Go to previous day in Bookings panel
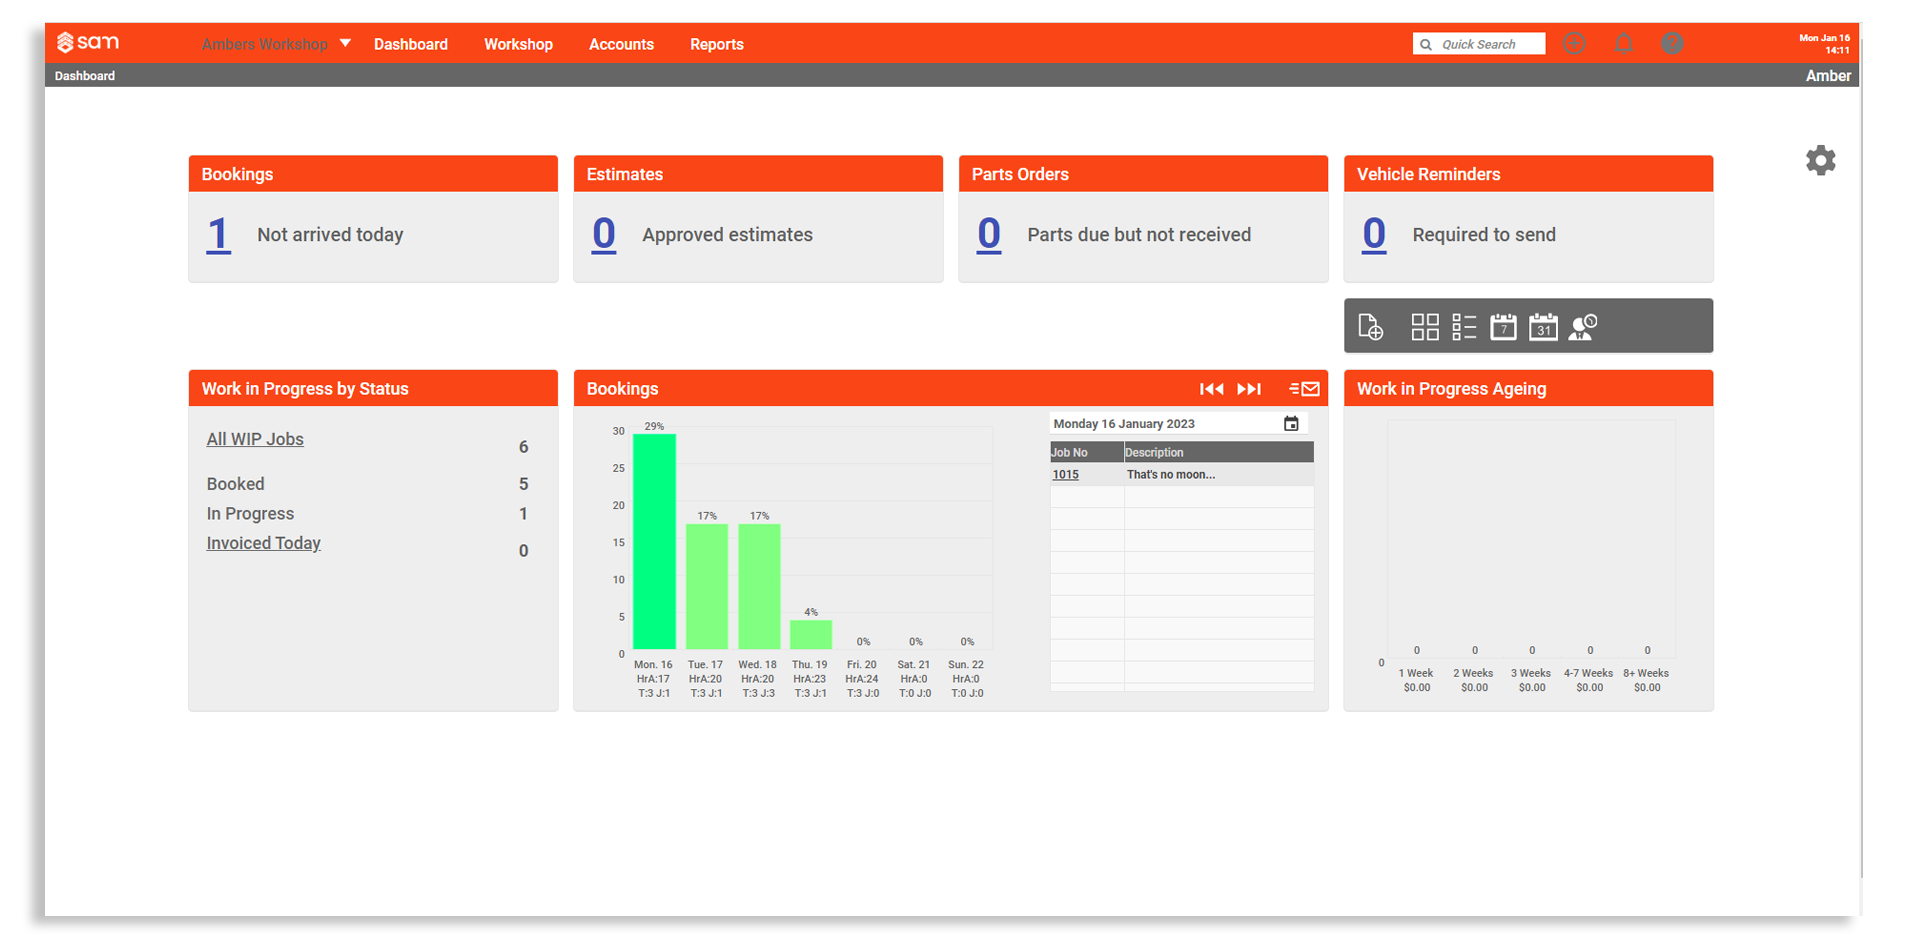The width and height of the screenshot is (1907, 938). [1211, 388]
